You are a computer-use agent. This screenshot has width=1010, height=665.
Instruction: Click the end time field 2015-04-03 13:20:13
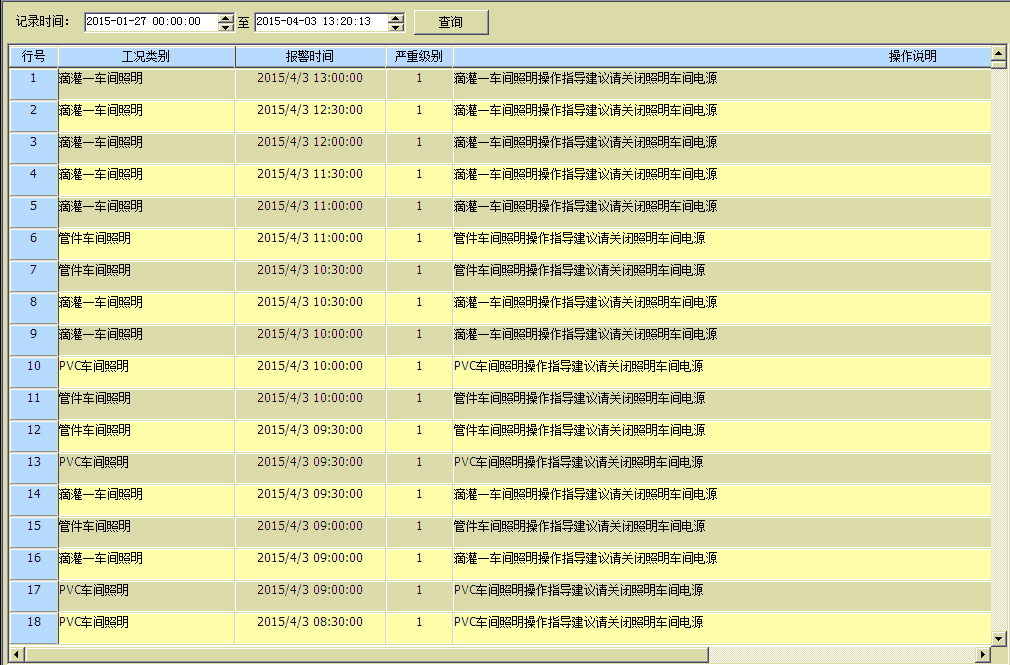click(320, 22)
